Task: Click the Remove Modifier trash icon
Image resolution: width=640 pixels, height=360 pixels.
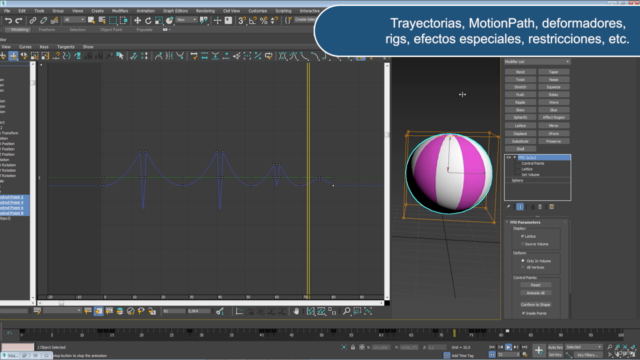Action: [540, 207]
